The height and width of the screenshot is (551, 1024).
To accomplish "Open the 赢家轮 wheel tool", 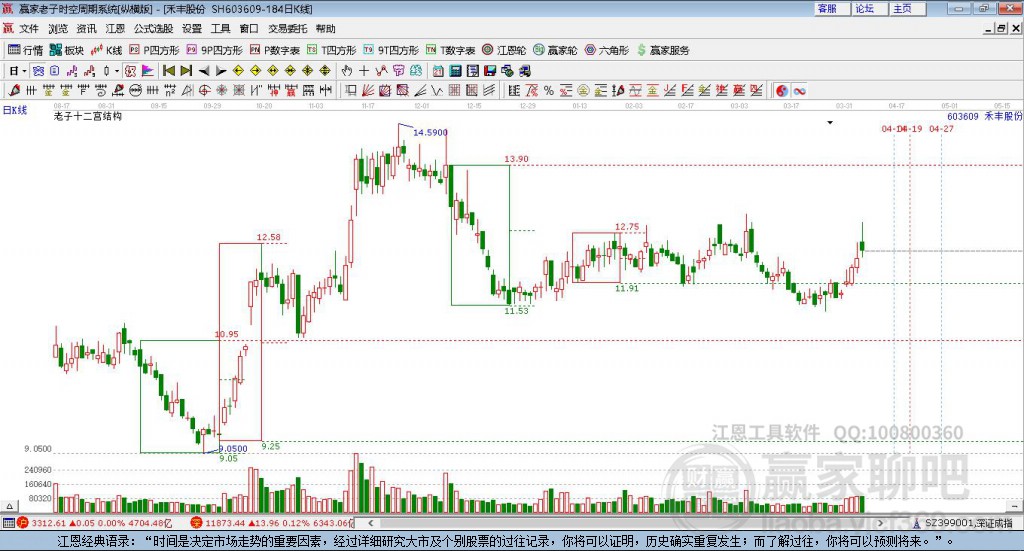I will 555,50.
